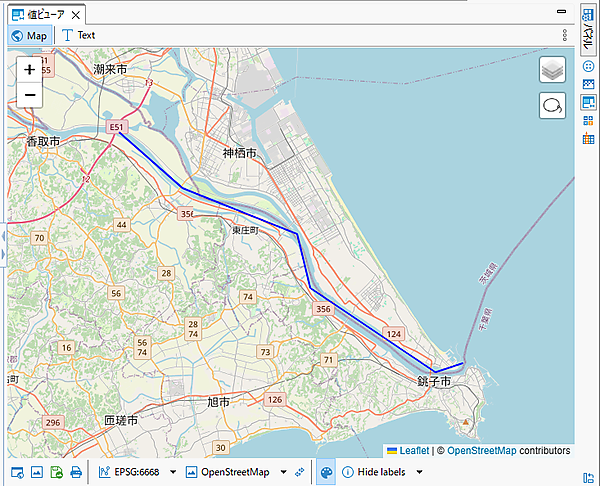This screenshot has height=486, width=600.
Task: Expand the EPSG:6668 dropdown arrow
Action: tap(173, 472)
